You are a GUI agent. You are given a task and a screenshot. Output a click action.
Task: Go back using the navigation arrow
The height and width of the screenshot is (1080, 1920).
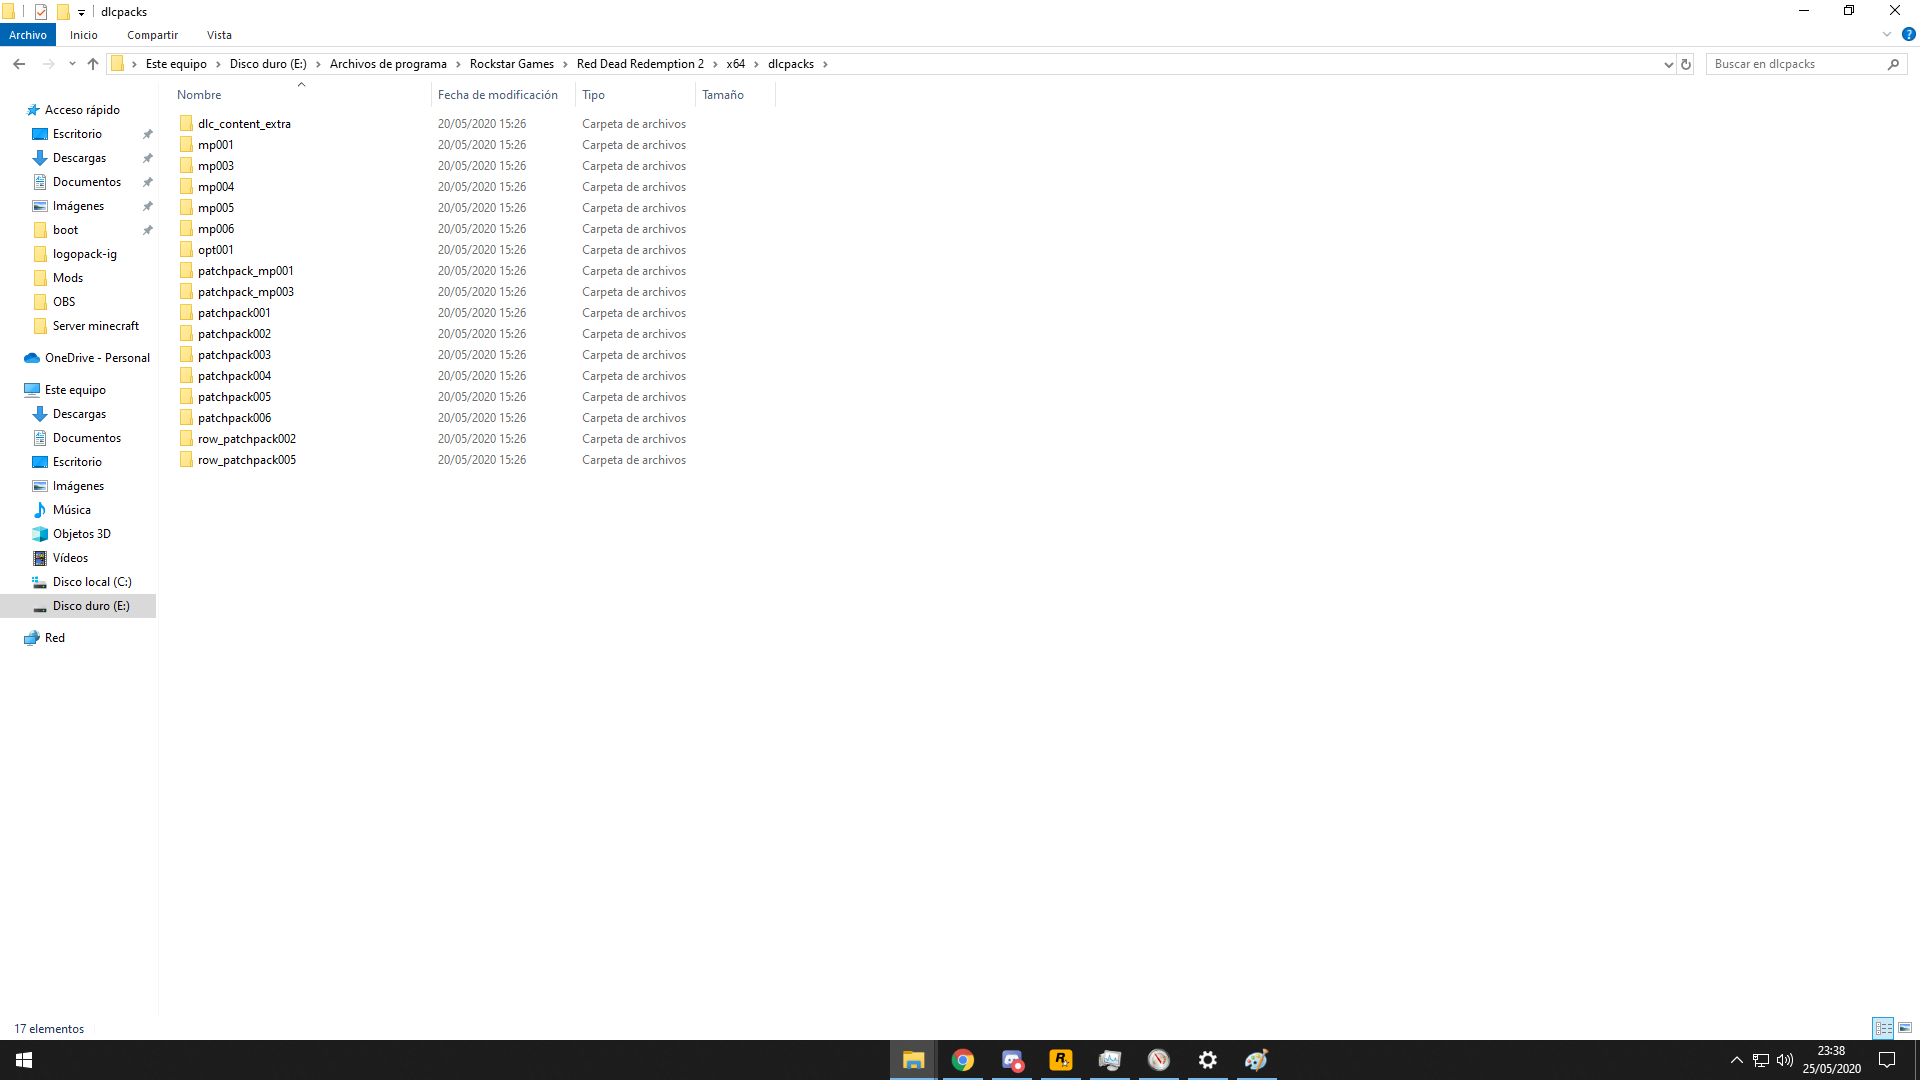pyautogui.click(x=19, y=64)
